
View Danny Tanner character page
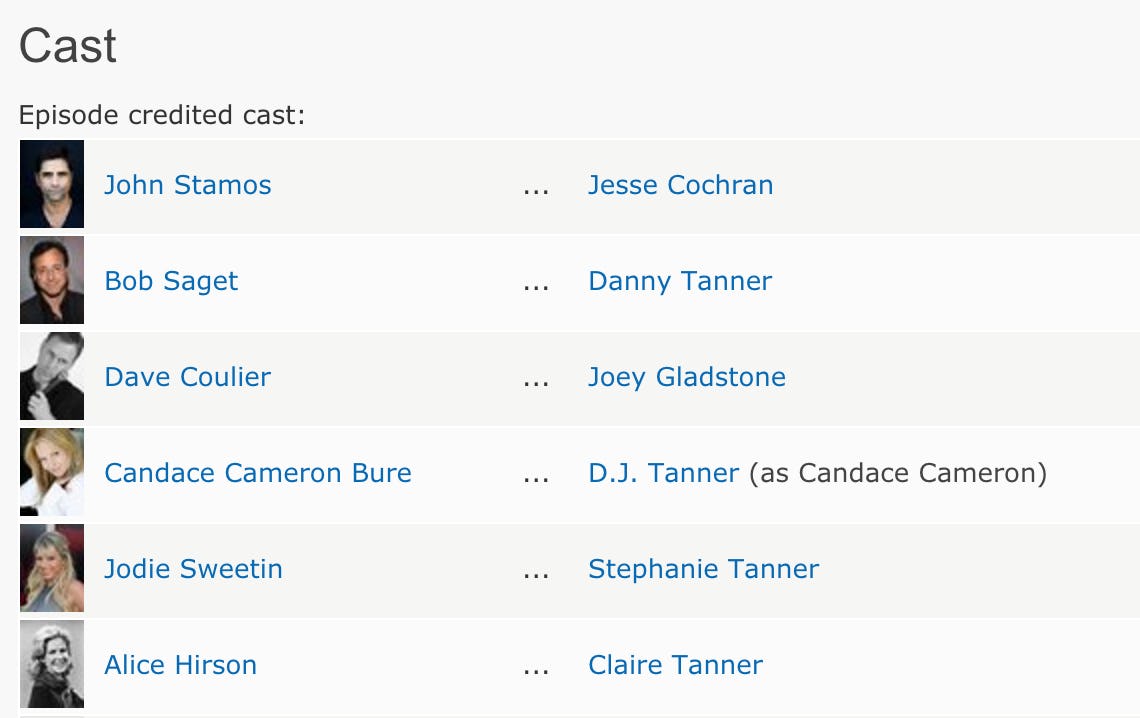[680, 281]
